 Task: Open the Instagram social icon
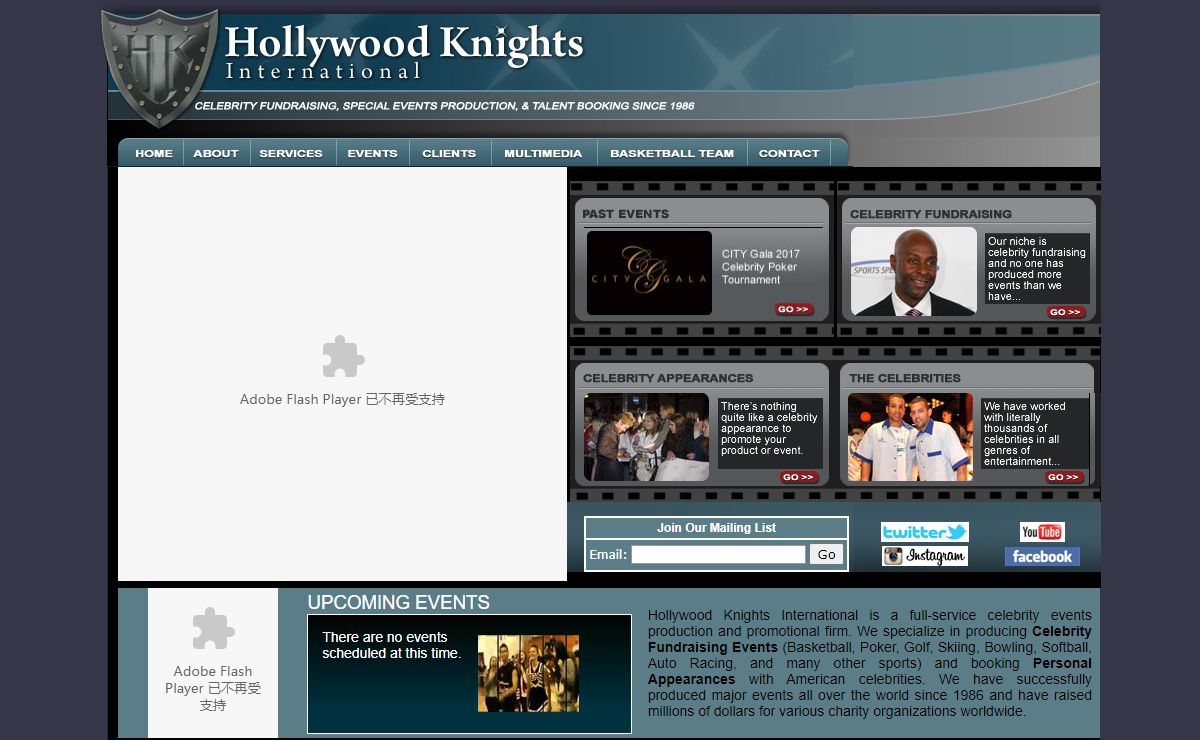[x=925, y=556]
